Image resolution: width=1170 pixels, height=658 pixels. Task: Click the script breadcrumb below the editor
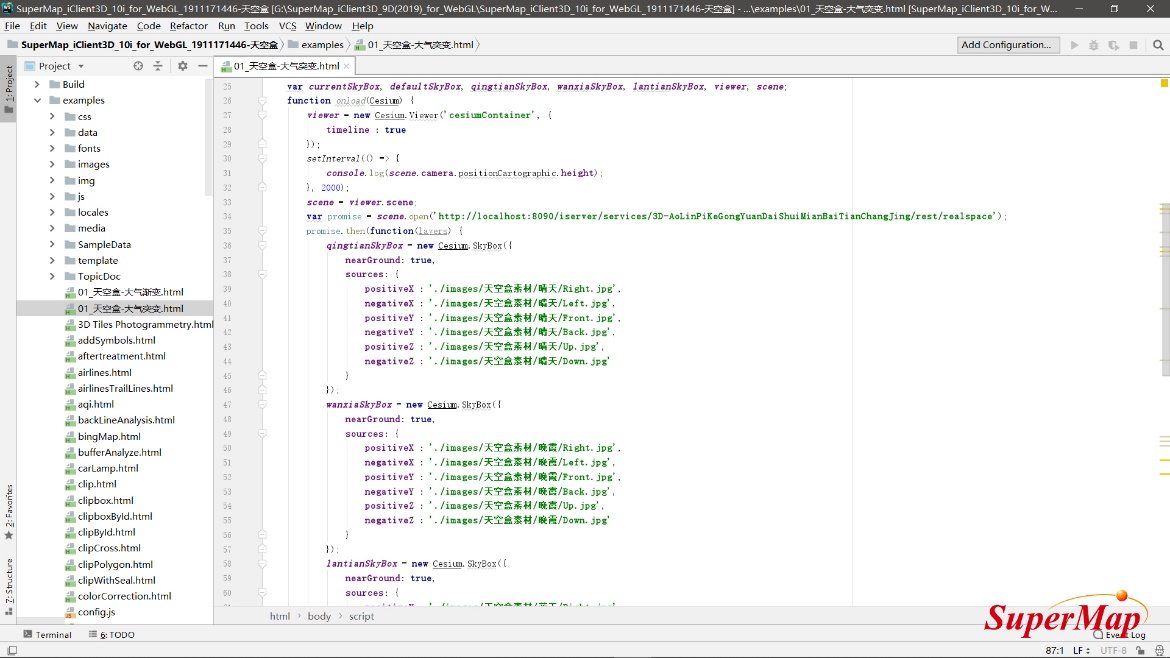[361, 617]
